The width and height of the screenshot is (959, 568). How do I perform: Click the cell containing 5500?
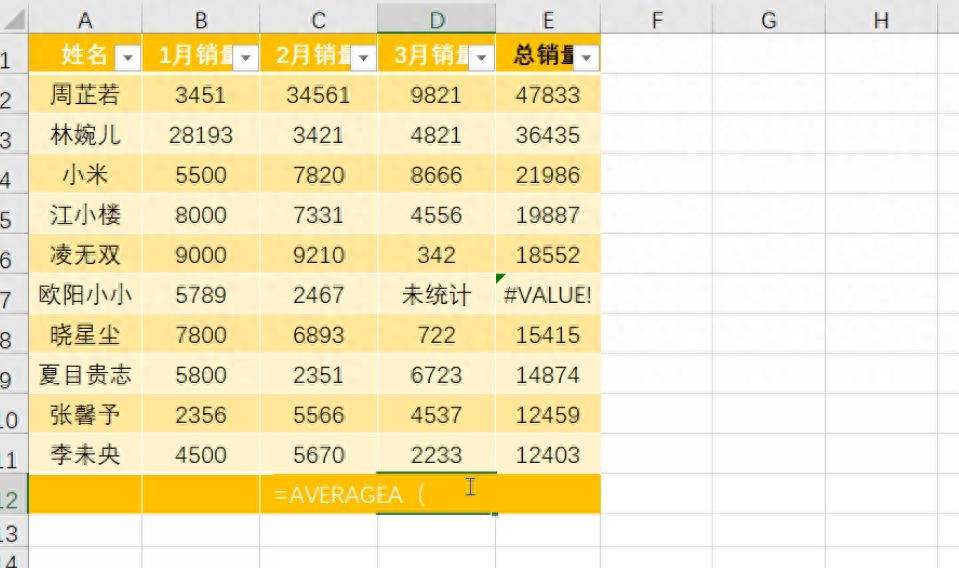click(201, 175)
